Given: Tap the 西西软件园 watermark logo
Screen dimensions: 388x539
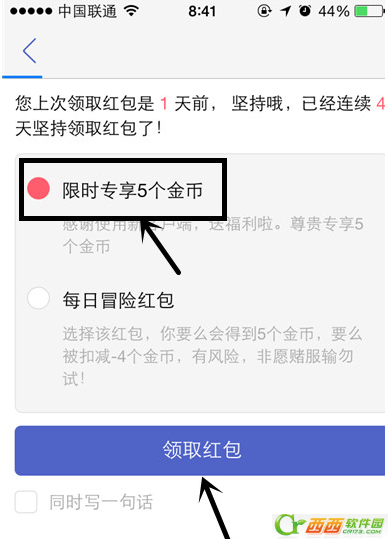Looking at the screenshot, I should (329, 525).
